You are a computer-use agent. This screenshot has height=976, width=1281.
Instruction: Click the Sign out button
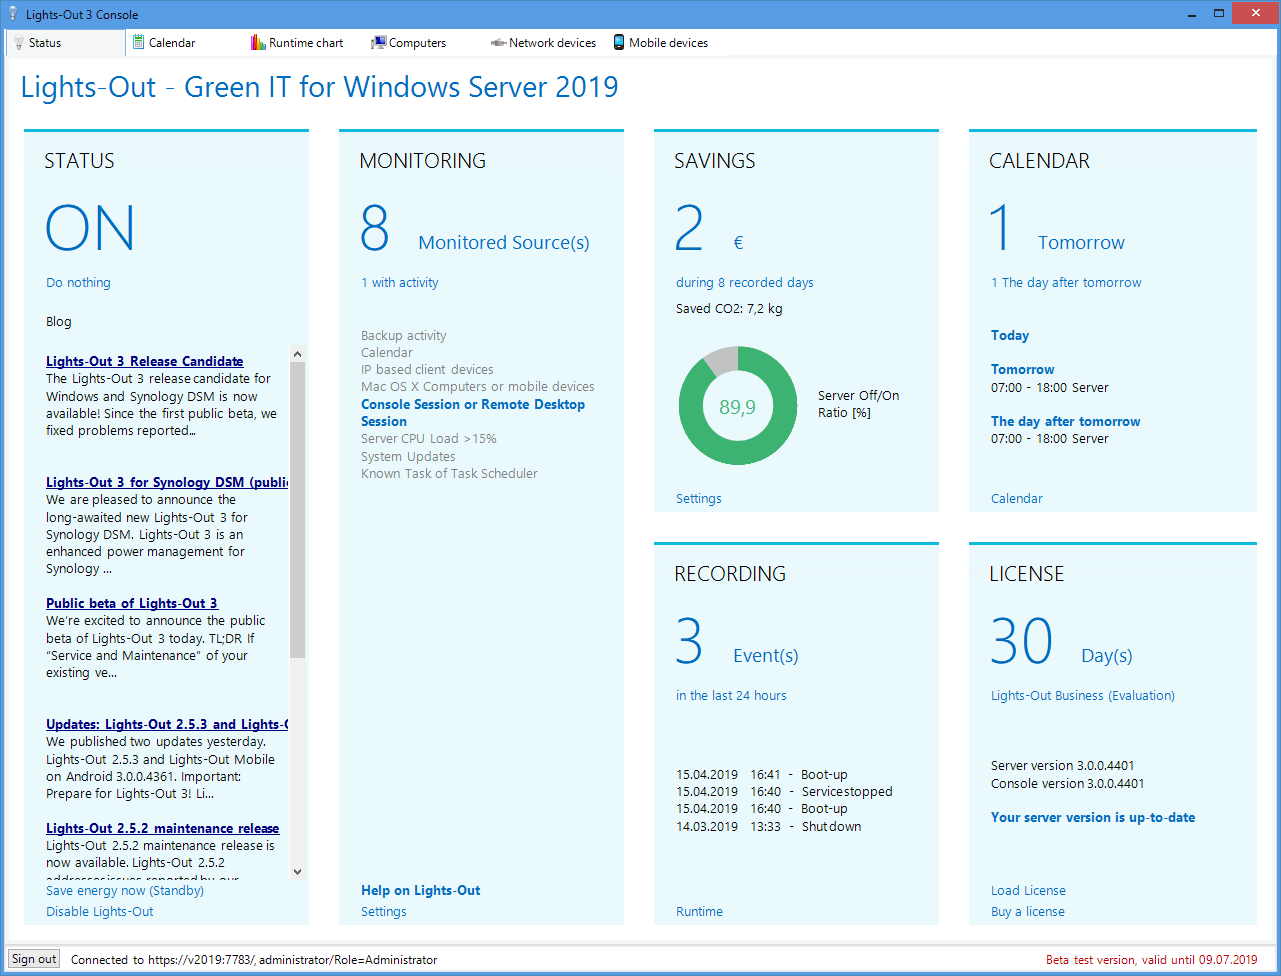34,959
